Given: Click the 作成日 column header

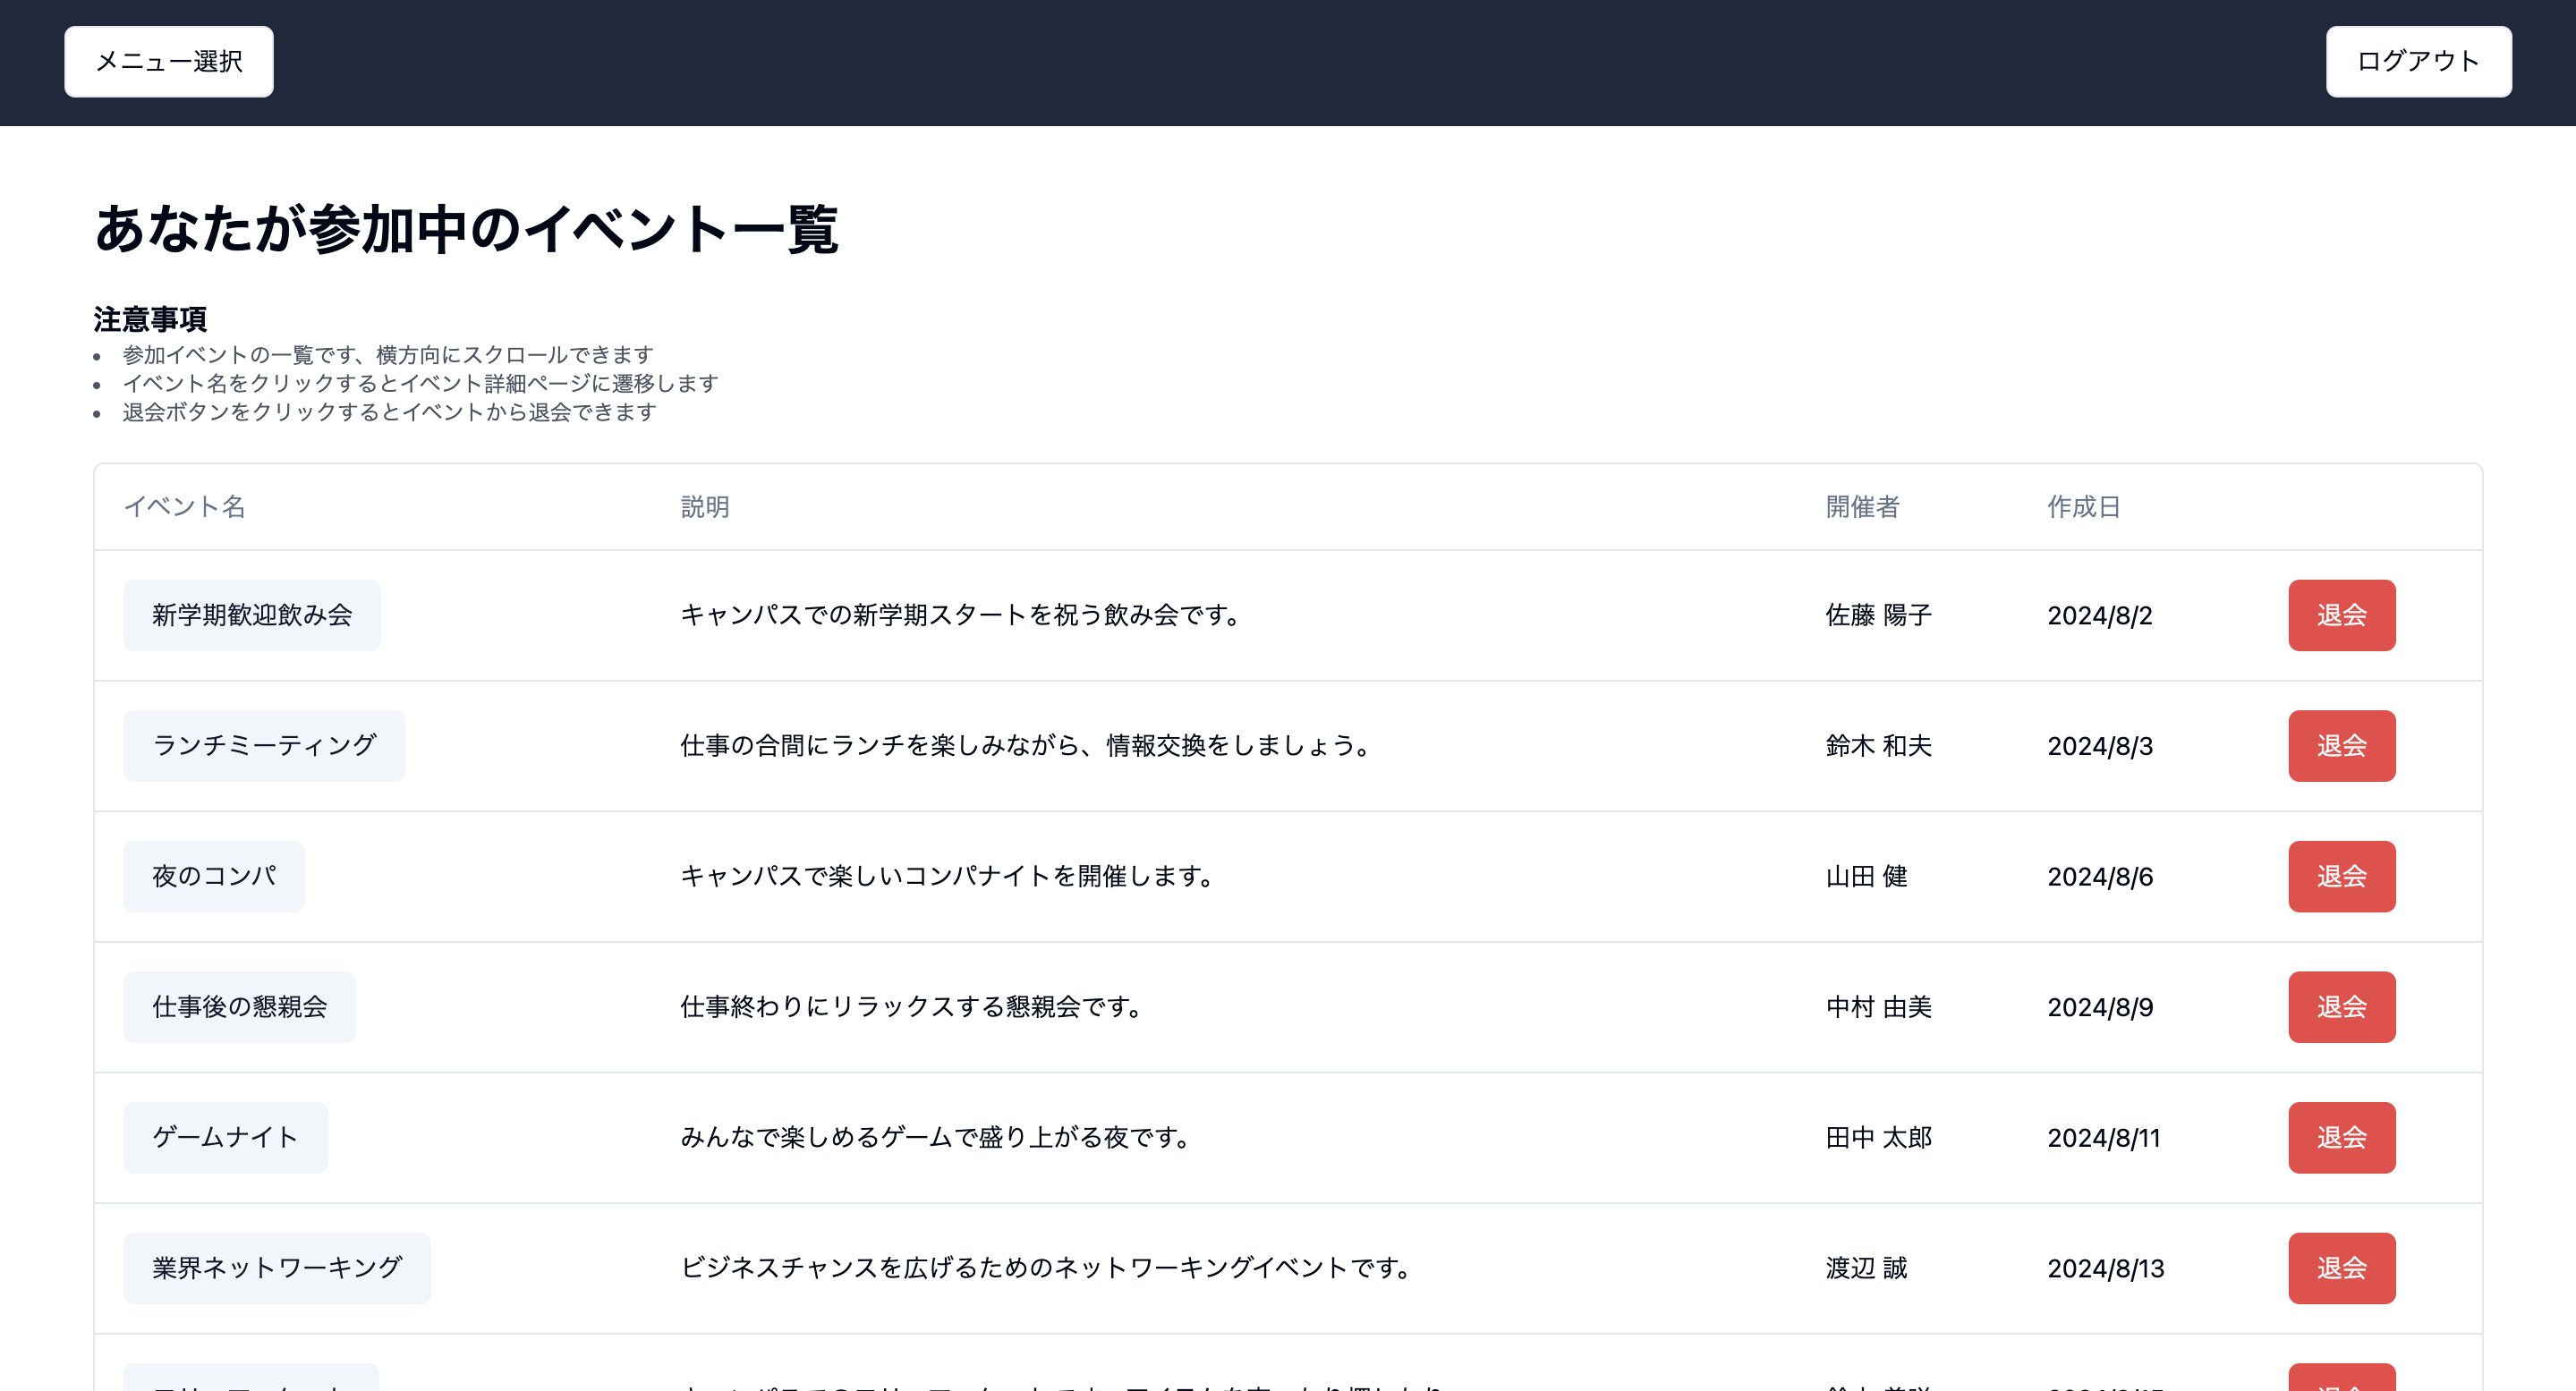Looking at the screenshot, I should (x=2083, y=507).
